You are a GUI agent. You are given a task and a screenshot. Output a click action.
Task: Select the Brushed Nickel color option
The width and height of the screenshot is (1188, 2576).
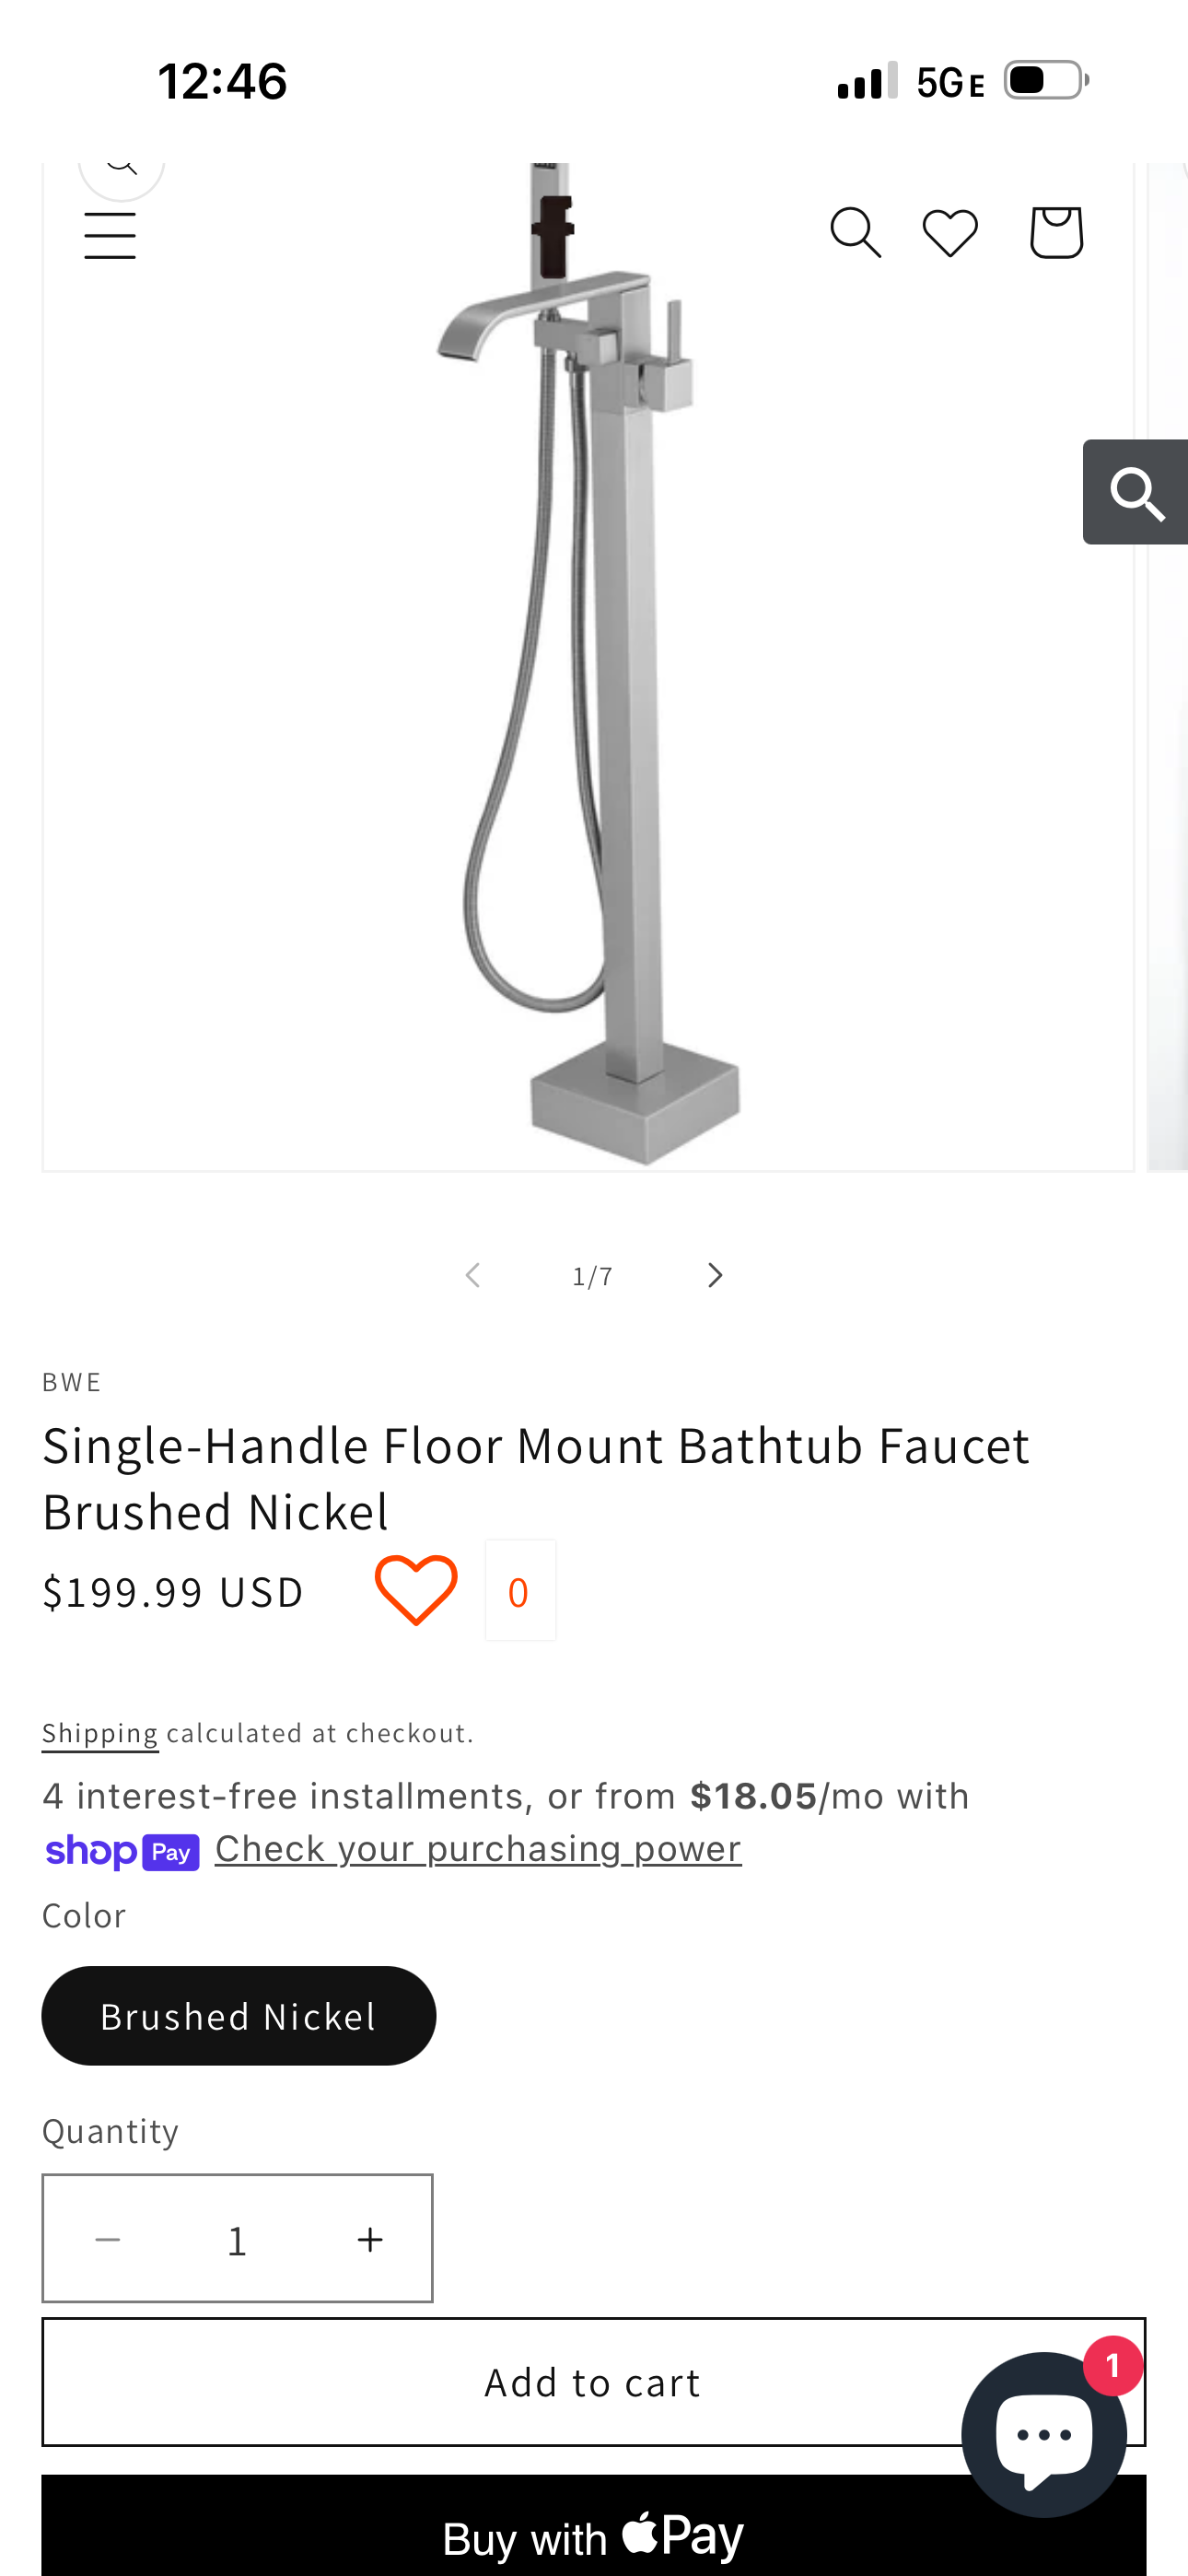tap(239, 2016)
